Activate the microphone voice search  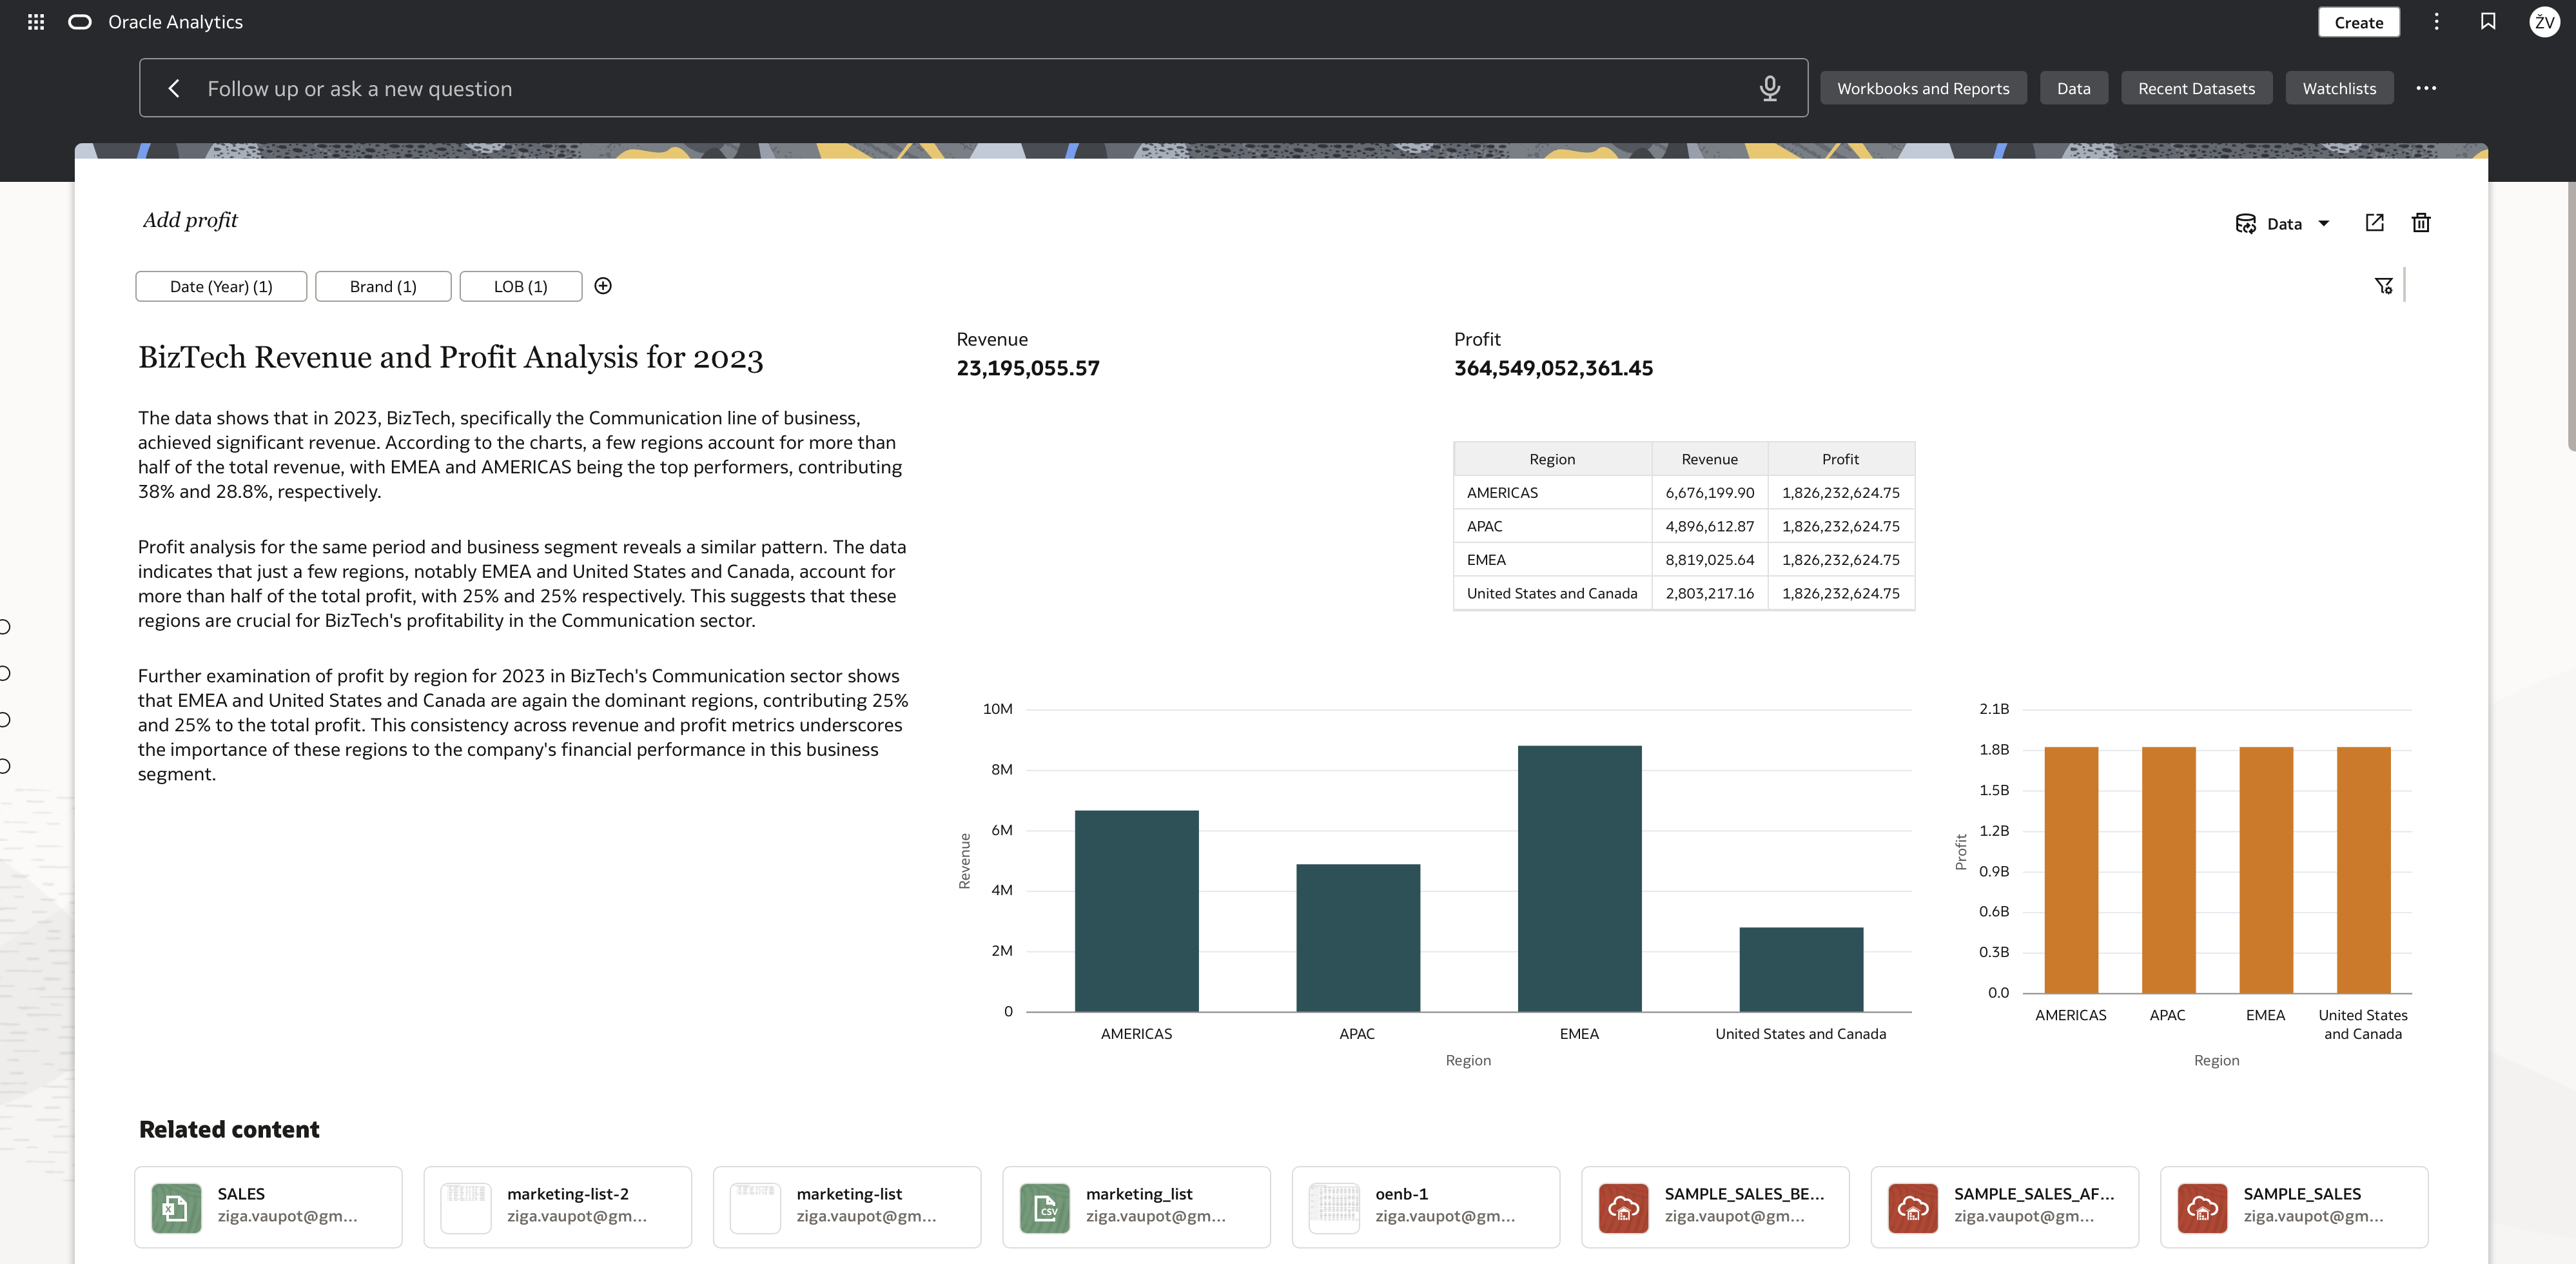pyautogui.click(x=1769, y=88)
